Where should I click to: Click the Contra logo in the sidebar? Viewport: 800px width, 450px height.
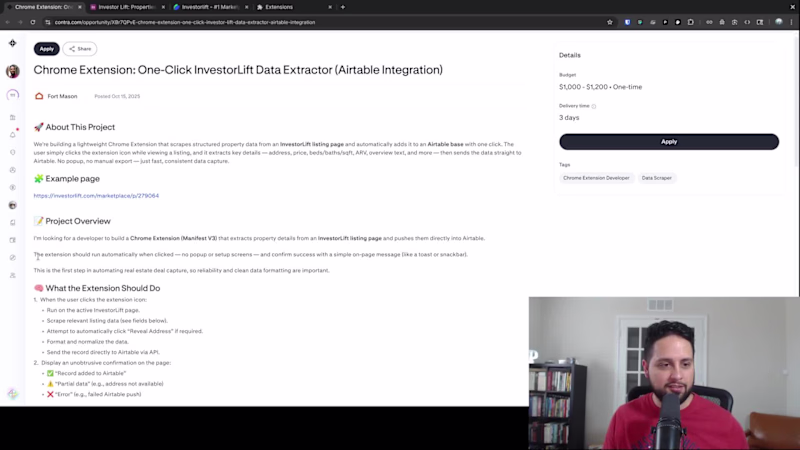click(x=13, y=43)
